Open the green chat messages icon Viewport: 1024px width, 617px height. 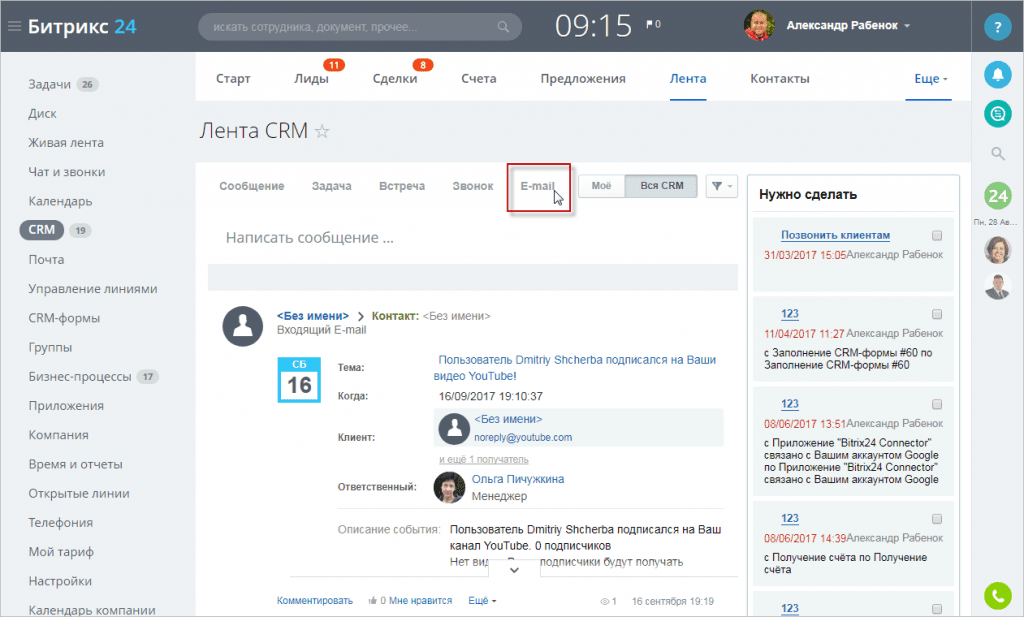[x=997, y=114]
